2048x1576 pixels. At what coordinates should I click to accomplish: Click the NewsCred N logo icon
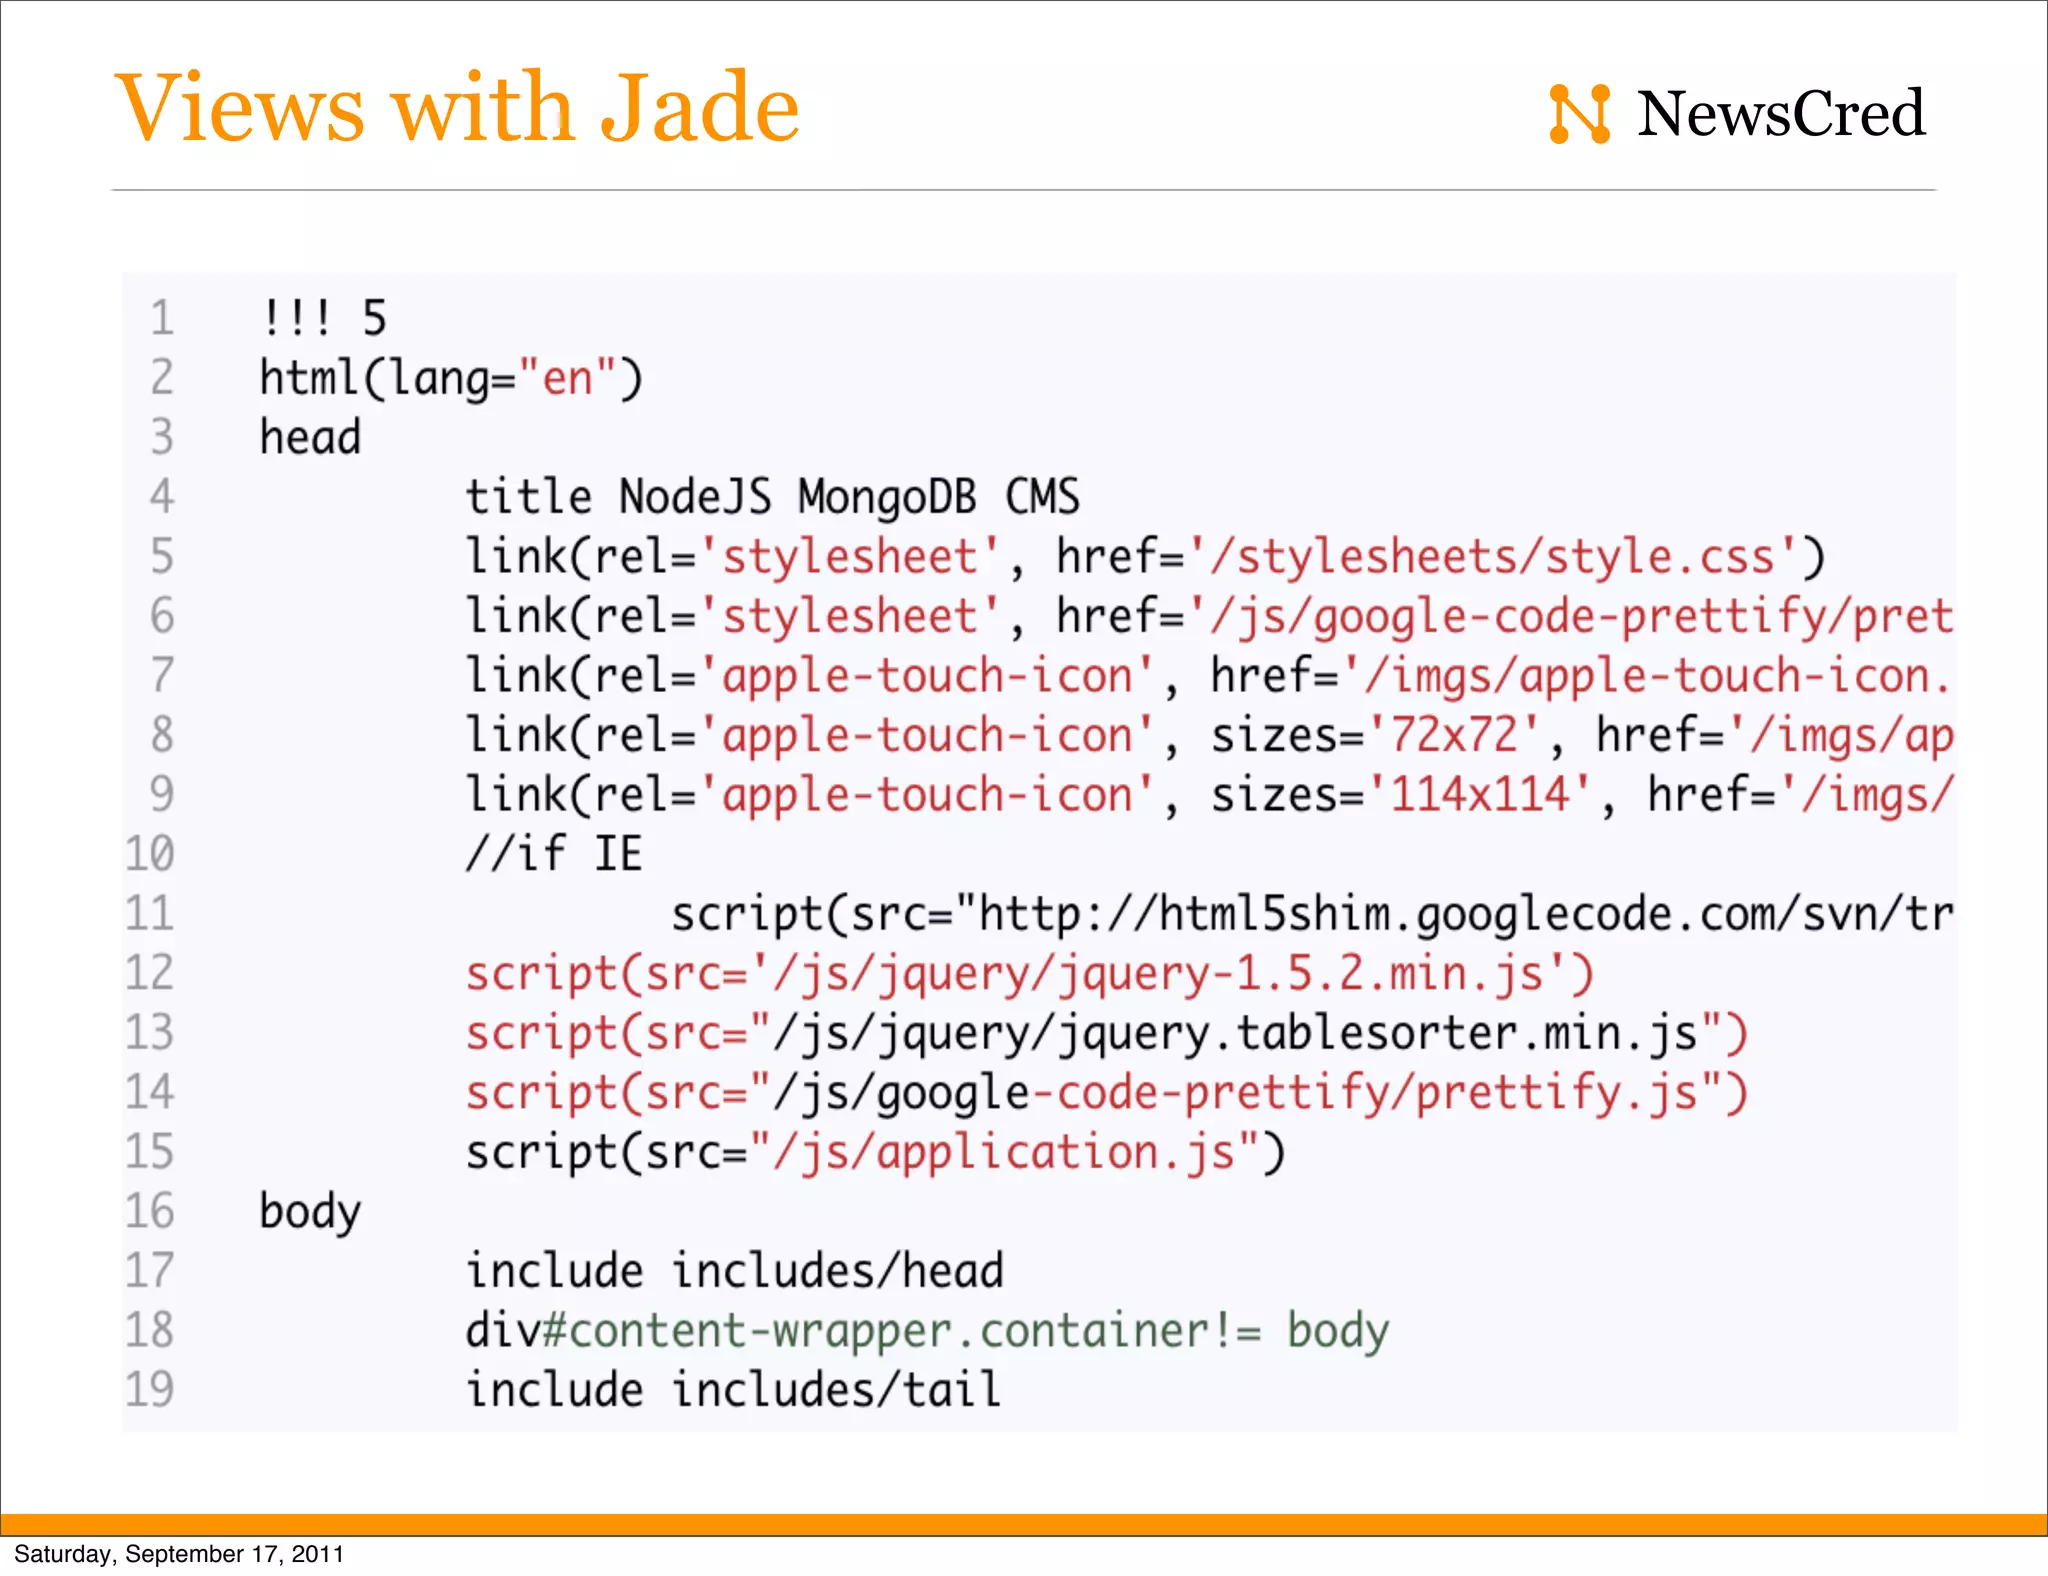(1579, 114)
